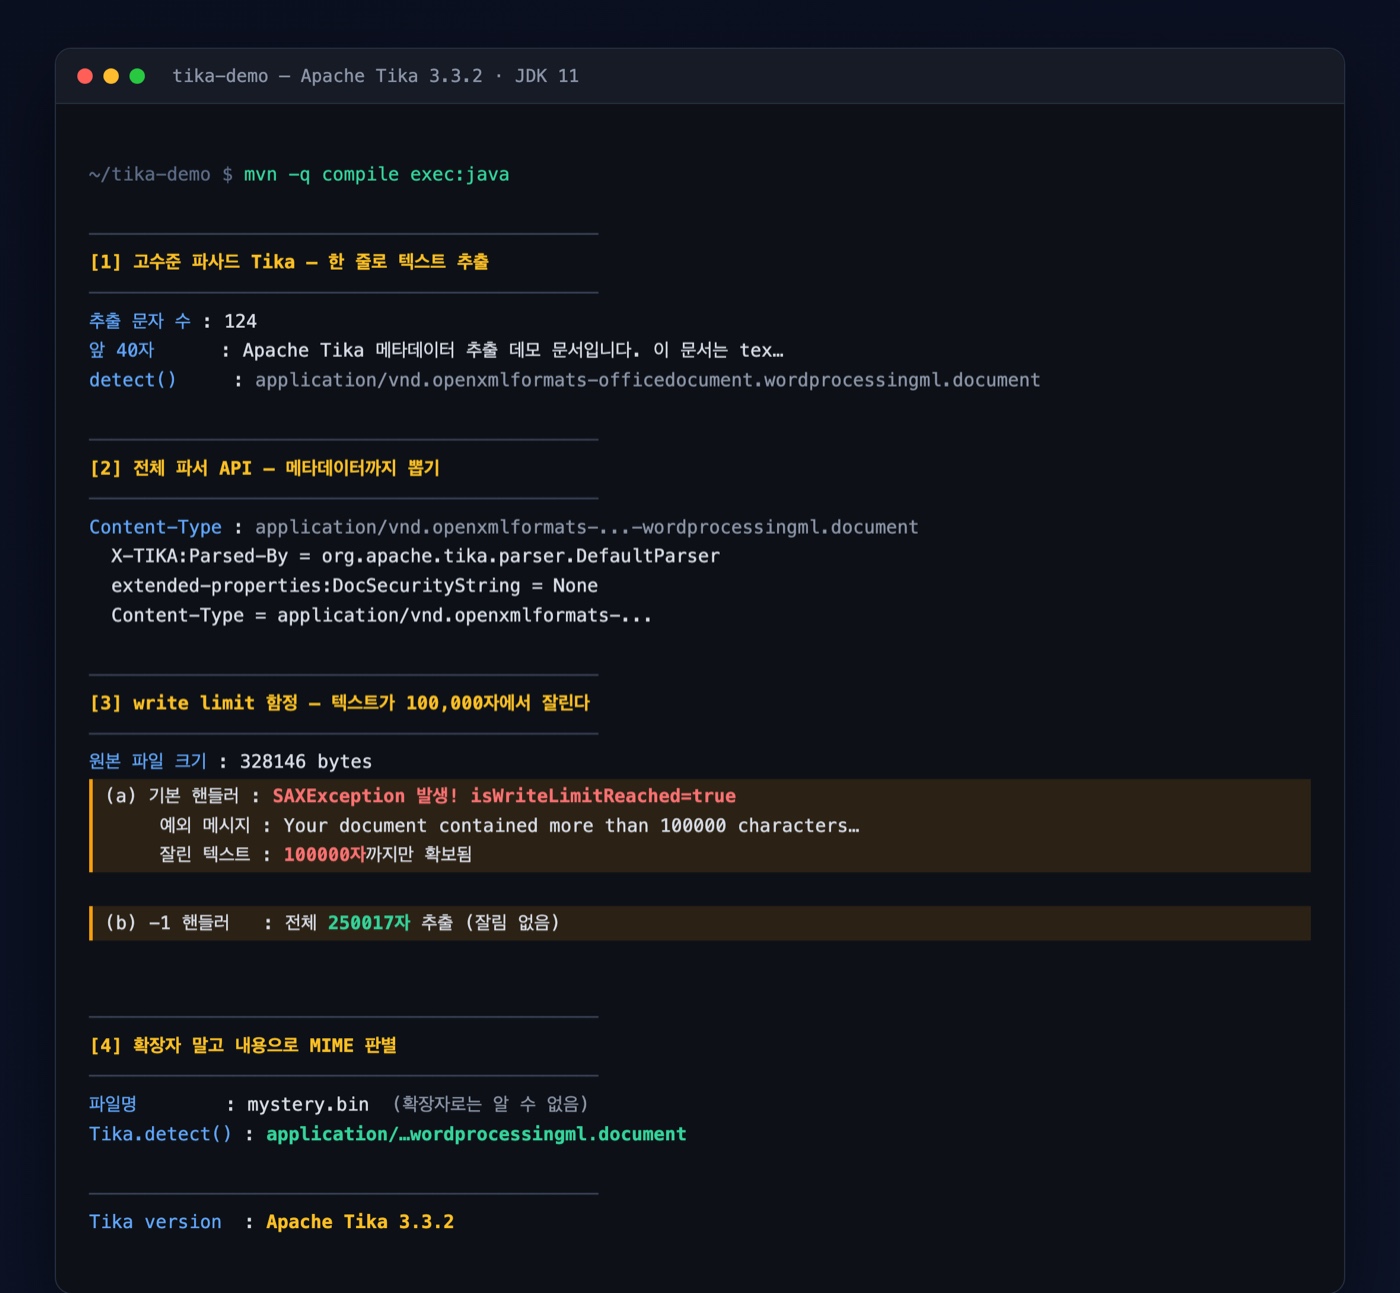Image resolution: width=1400 pixels, height=1293 pixels.
Task: Click heading '[1] 고수준 파사드 Tika'
Action: (x=192, y=262)
